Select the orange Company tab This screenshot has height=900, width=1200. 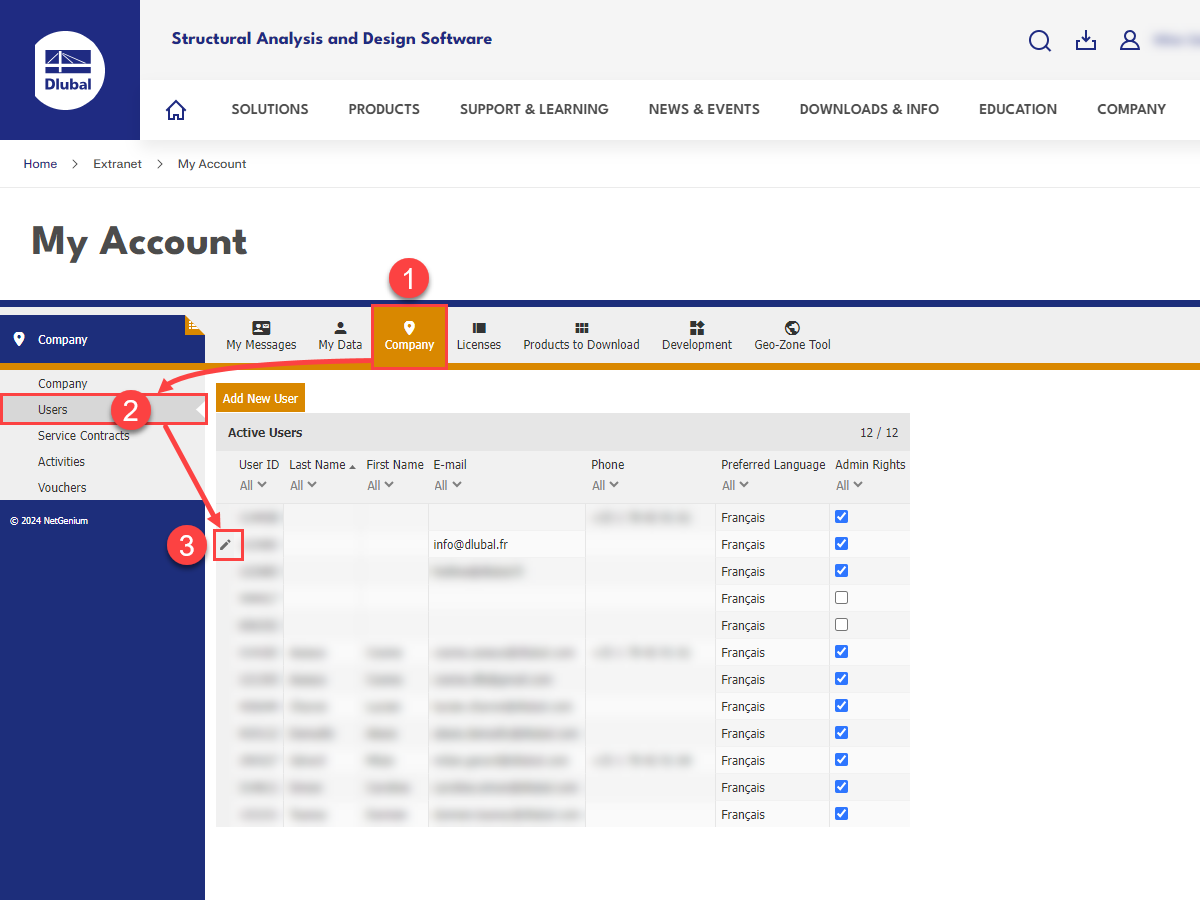pyautogui.click(x=409, y=336)
